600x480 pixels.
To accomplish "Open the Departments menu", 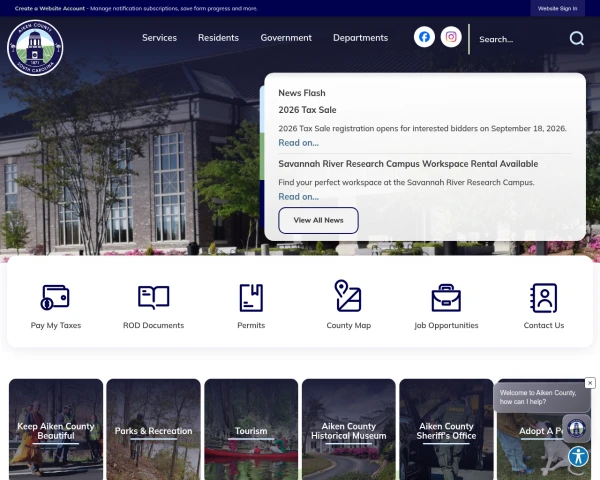I will click(360, 38).
